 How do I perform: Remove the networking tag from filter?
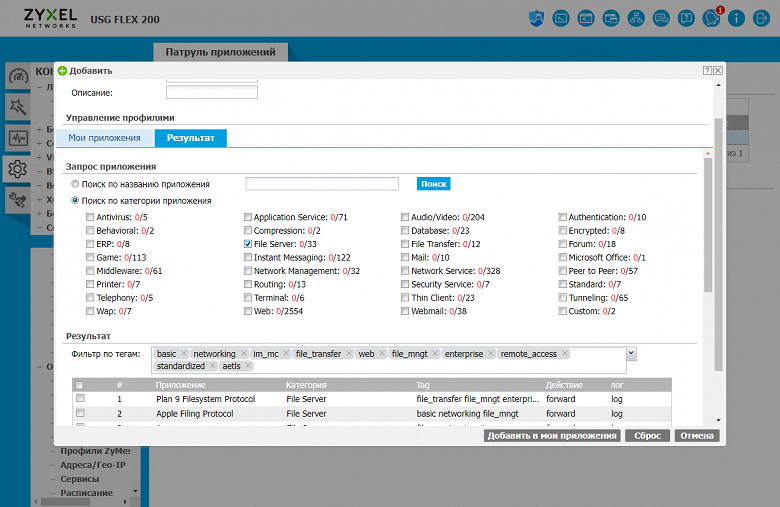(243, 353)
